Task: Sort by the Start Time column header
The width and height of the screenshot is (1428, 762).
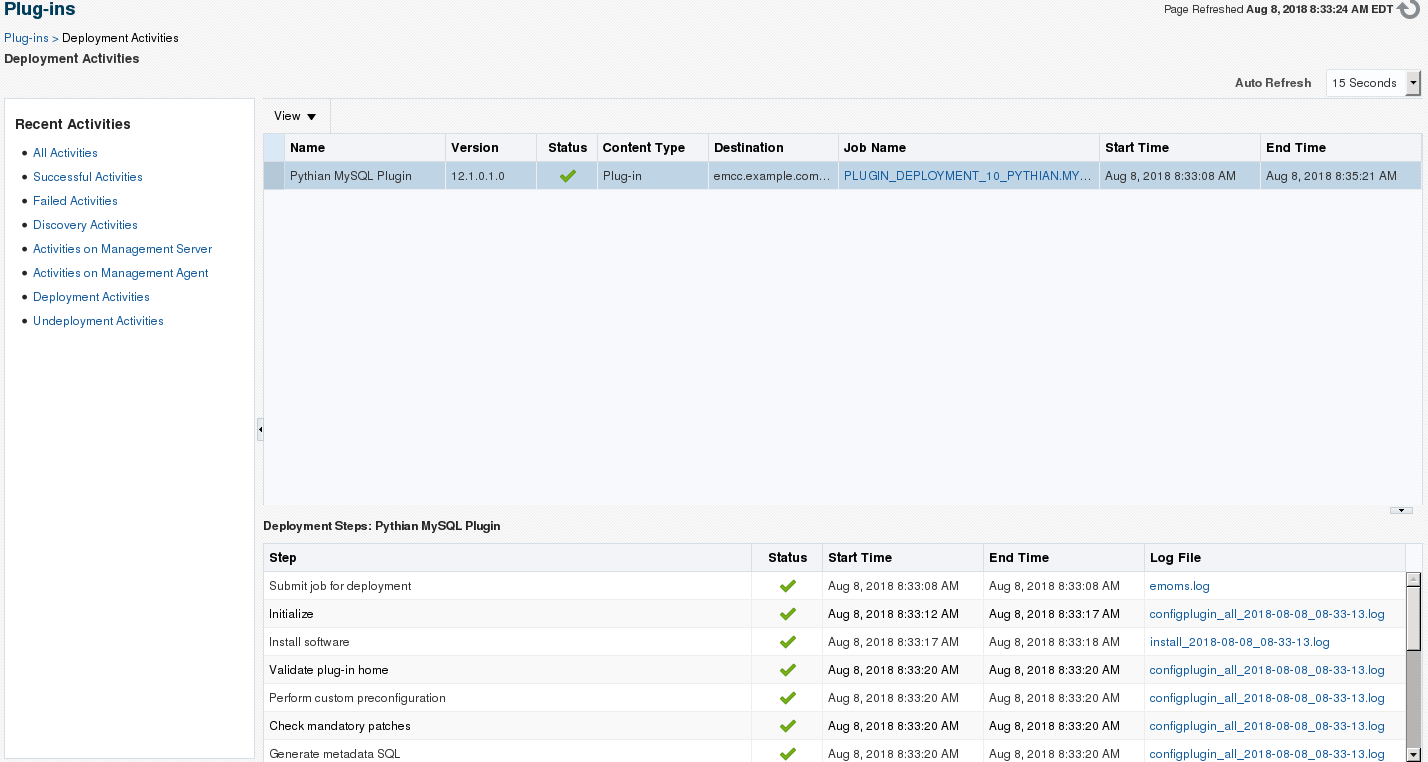Action: coord(1136,148)
